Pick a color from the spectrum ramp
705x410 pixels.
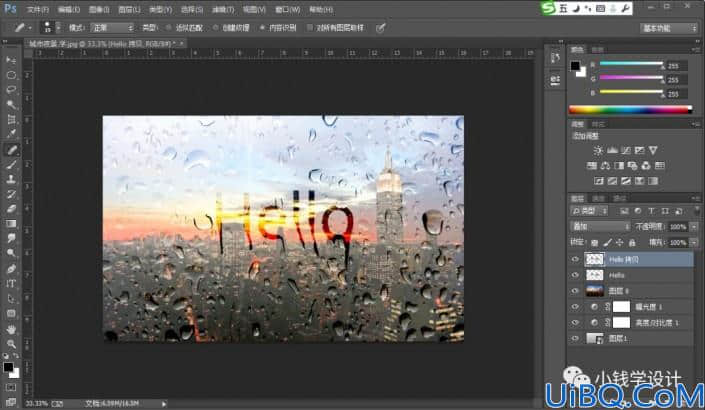point(630,109)
